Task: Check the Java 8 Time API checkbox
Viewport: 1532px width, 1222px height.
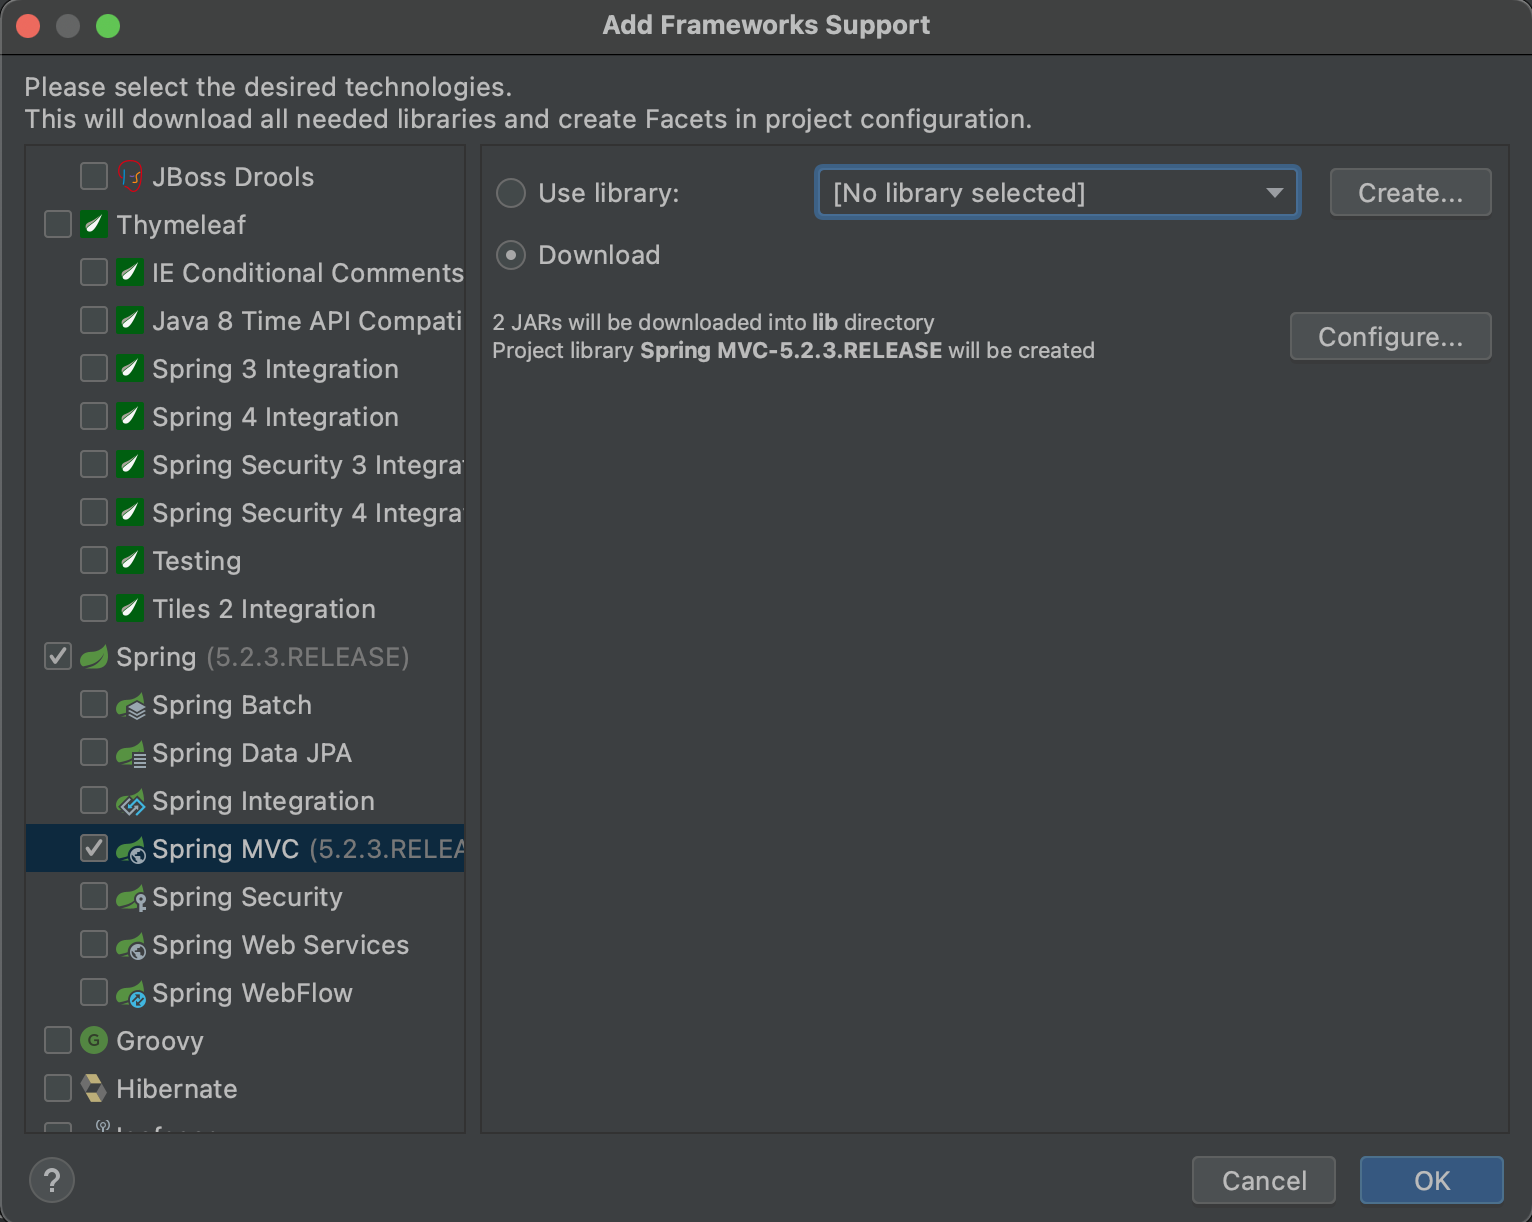Action: 94,321
